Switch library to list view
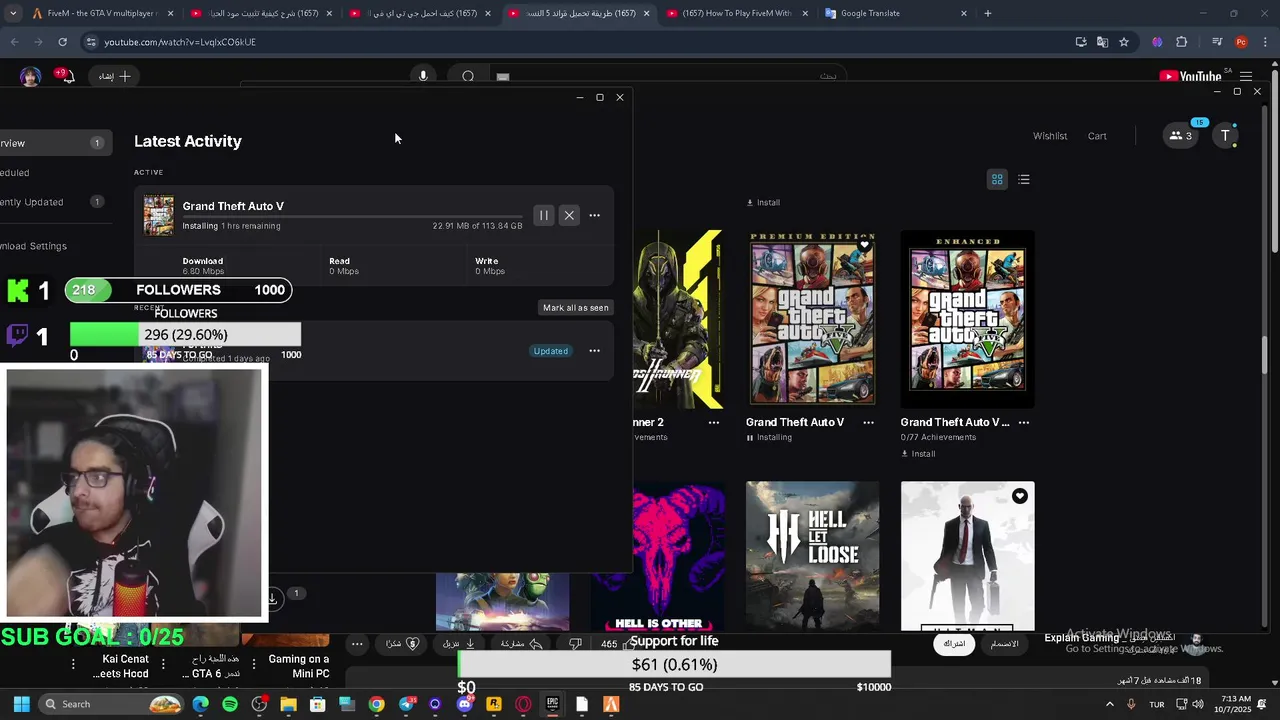Viewport: 1280px width, 720px height. [1023, 179]
